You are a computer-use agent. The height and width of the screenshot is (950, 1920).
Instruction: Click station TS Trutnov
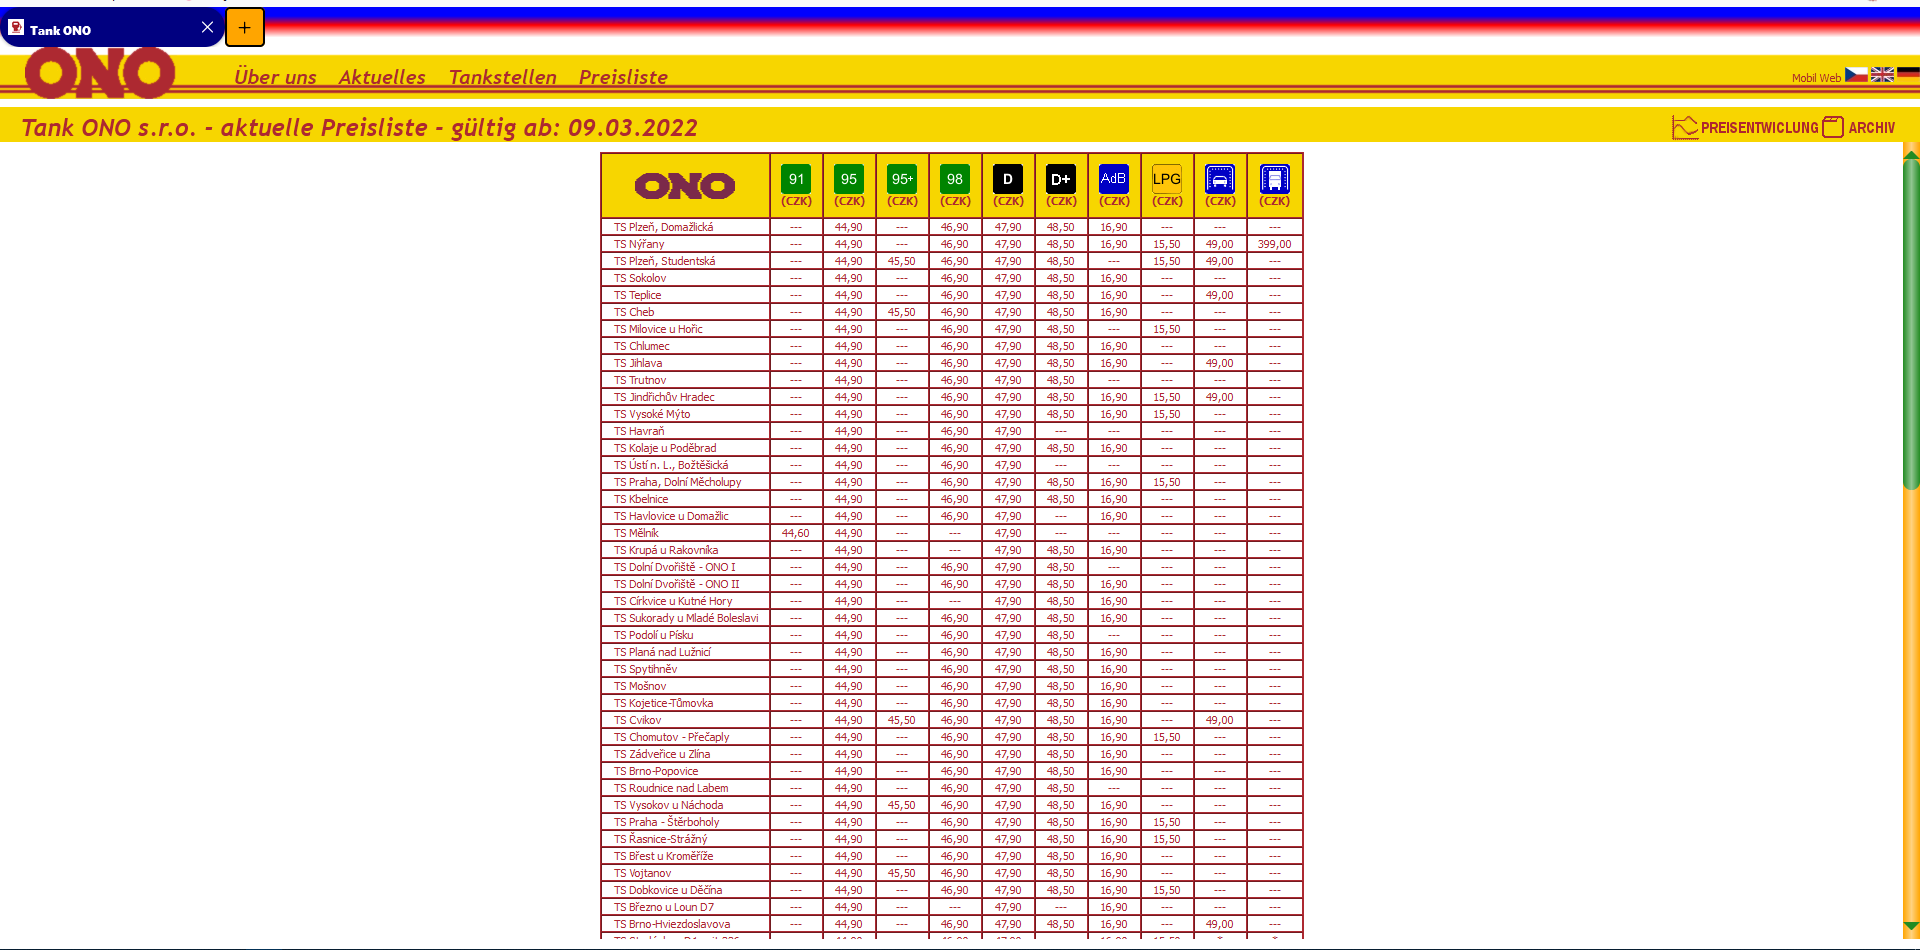(640, 380)
